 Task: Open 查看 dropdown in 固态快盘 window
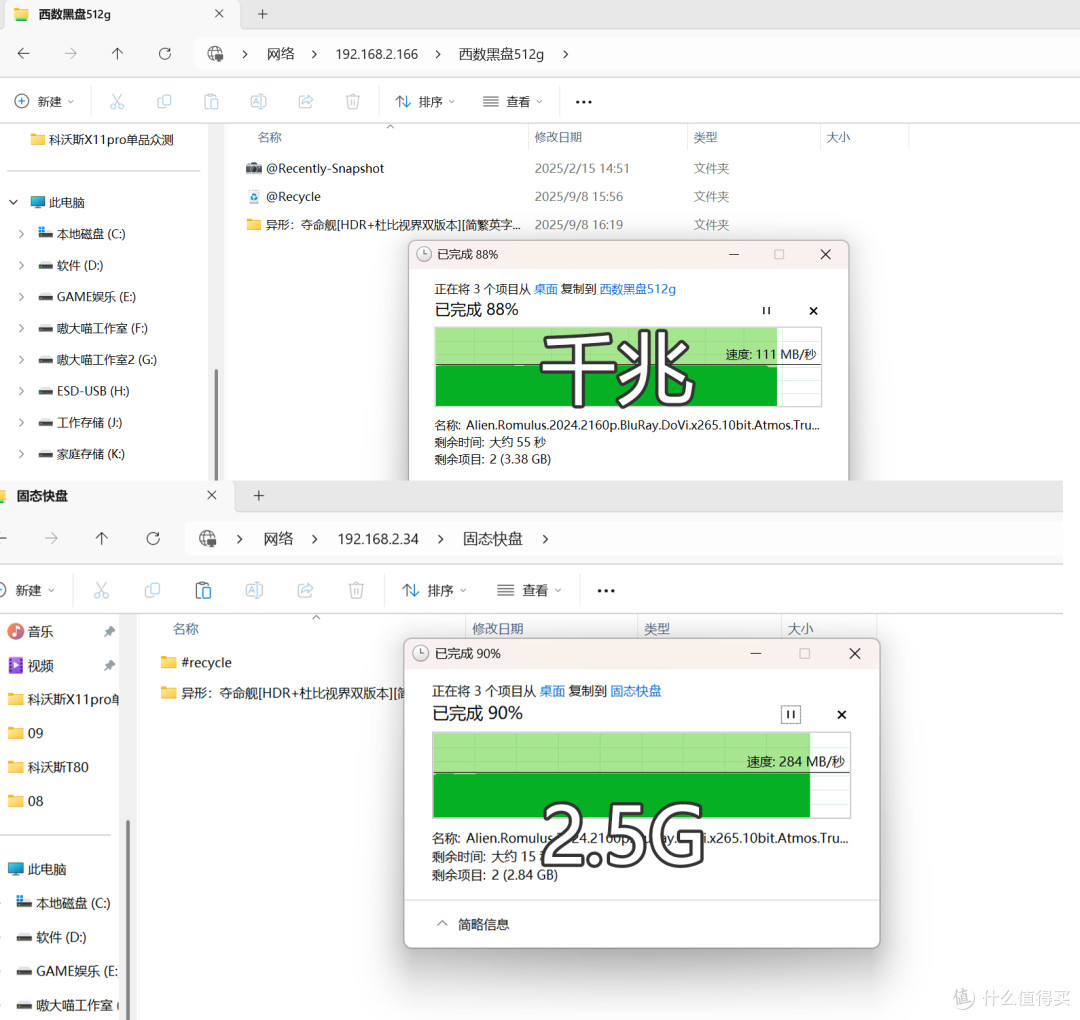click(x=529, y=590)
